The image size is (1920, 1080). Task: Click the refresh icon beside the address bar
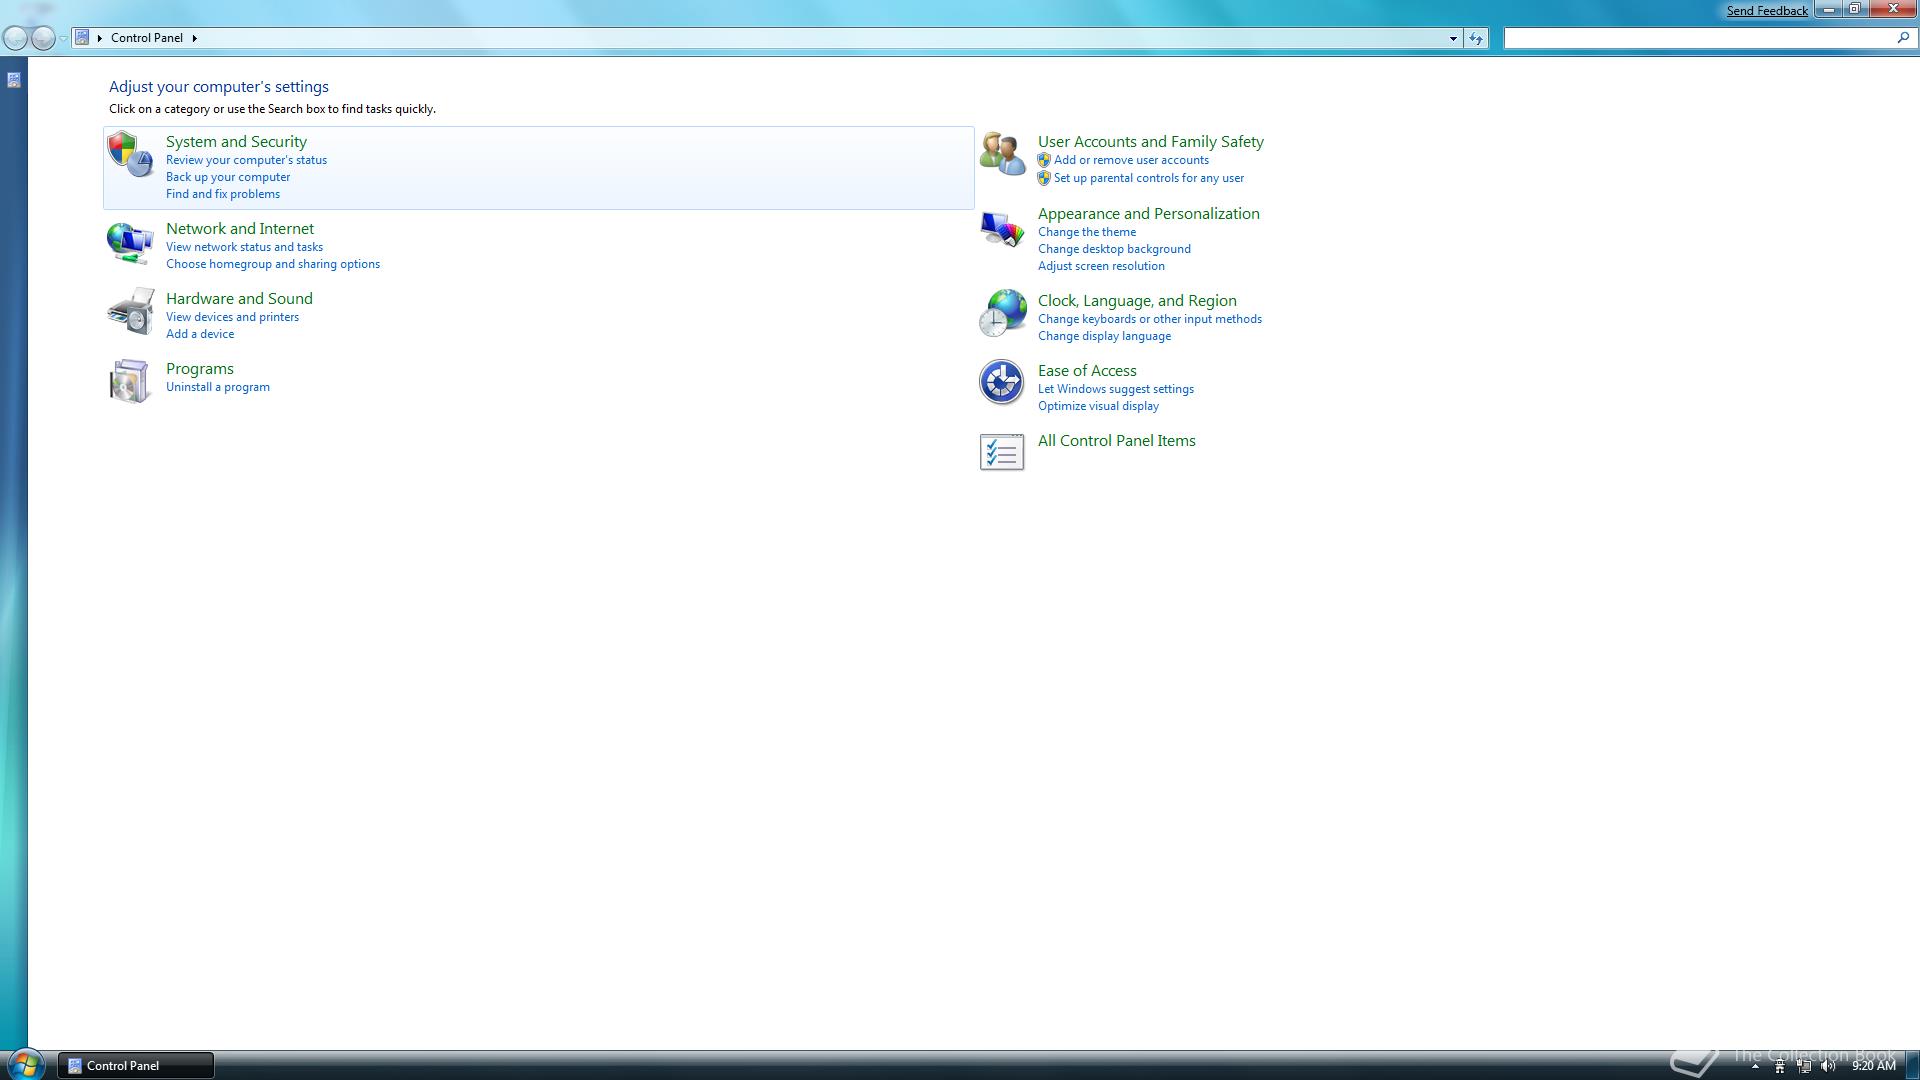[1476, 38]
